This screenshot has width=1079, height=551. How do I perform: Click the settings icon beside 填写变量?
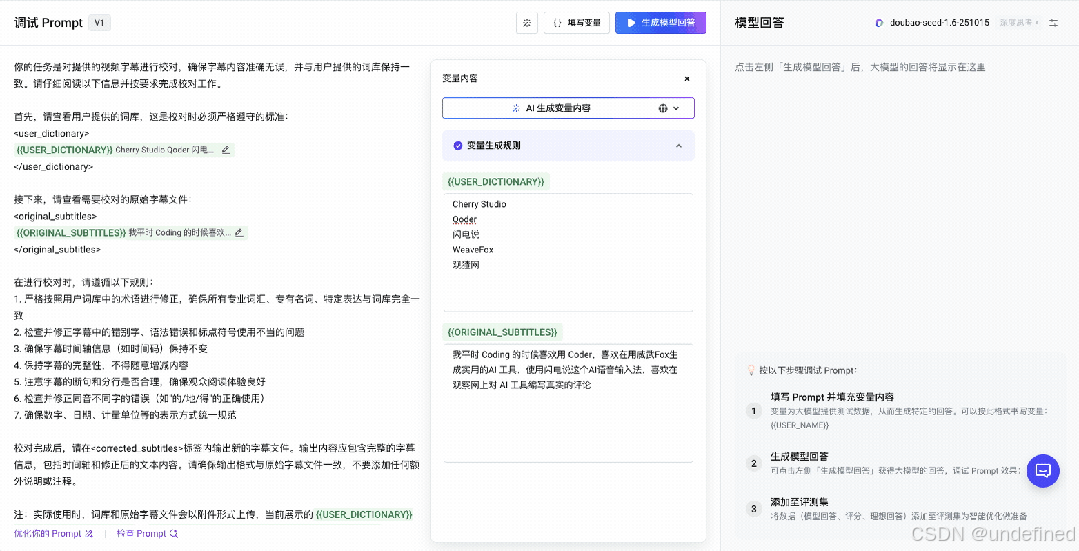[x=526, y=23]
